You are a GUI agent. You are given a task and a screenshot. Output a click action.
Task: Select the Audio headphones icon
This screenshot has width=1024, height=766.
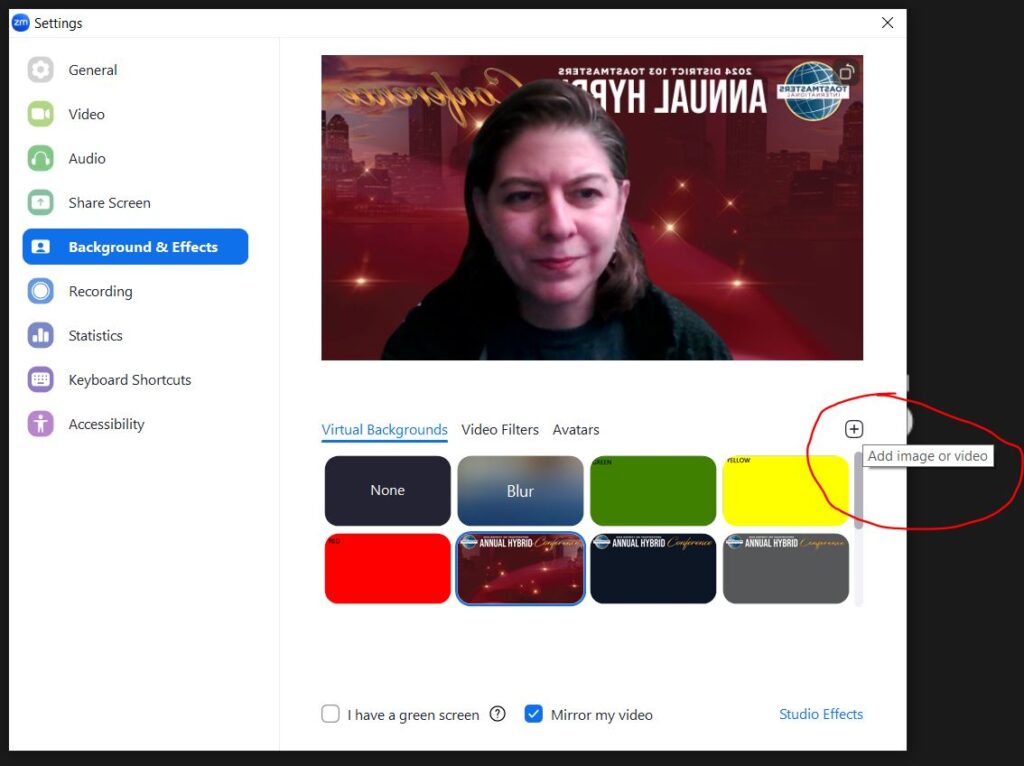(x=41, y=158)
